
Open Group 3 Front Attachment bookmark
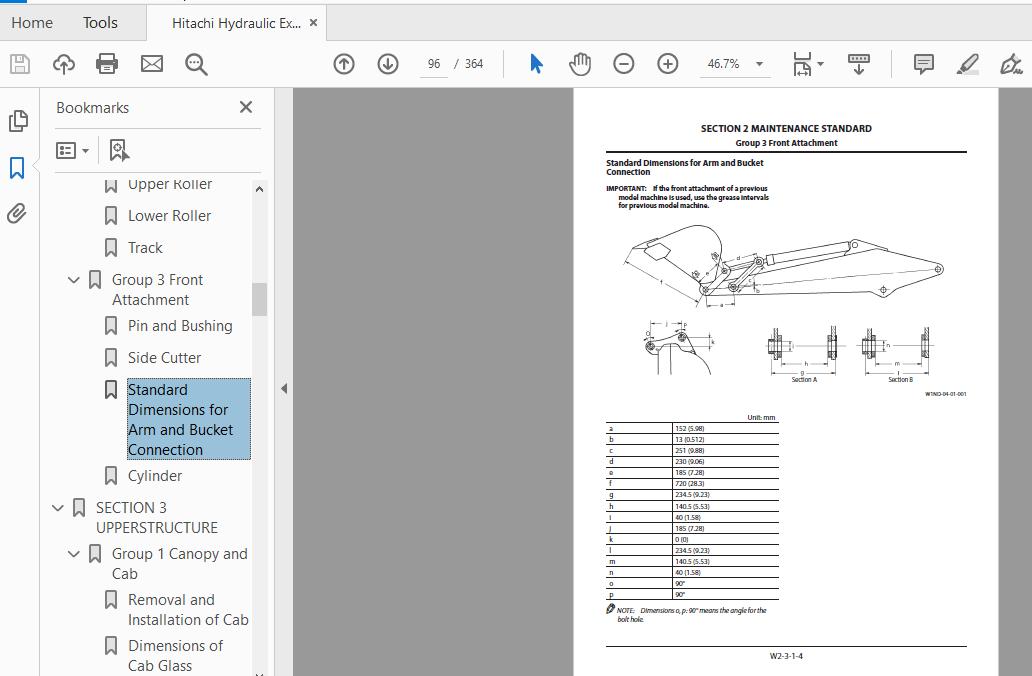tap(157, 290)
